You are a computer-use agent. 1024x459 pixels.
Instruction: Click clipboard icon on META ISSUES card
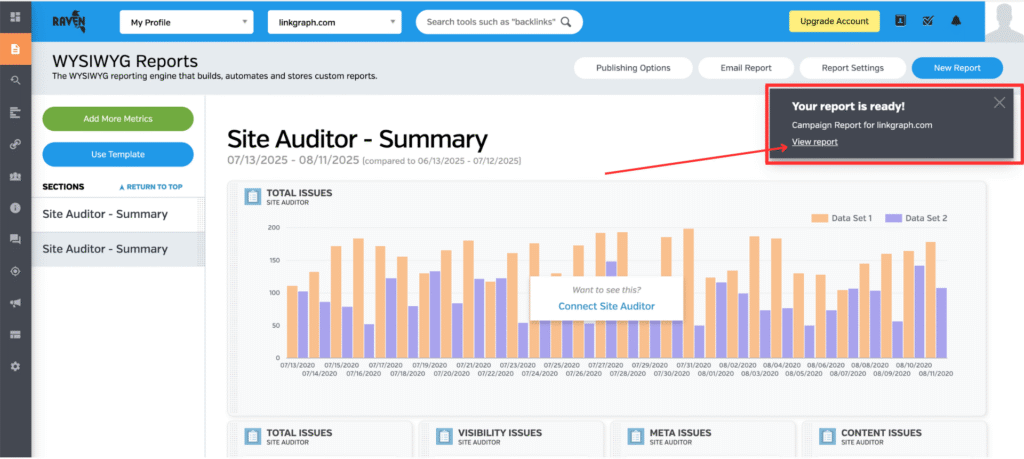pos(636,436)
